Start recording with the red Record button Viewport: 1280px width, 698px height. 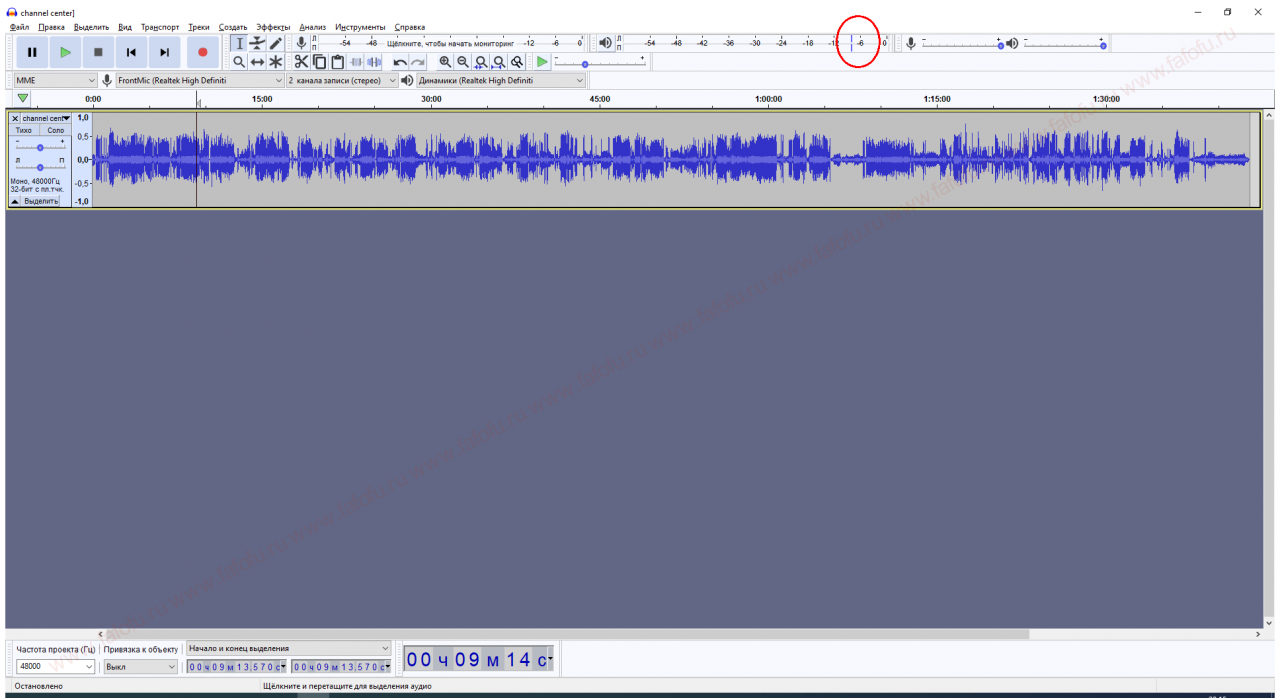[203, 52]
